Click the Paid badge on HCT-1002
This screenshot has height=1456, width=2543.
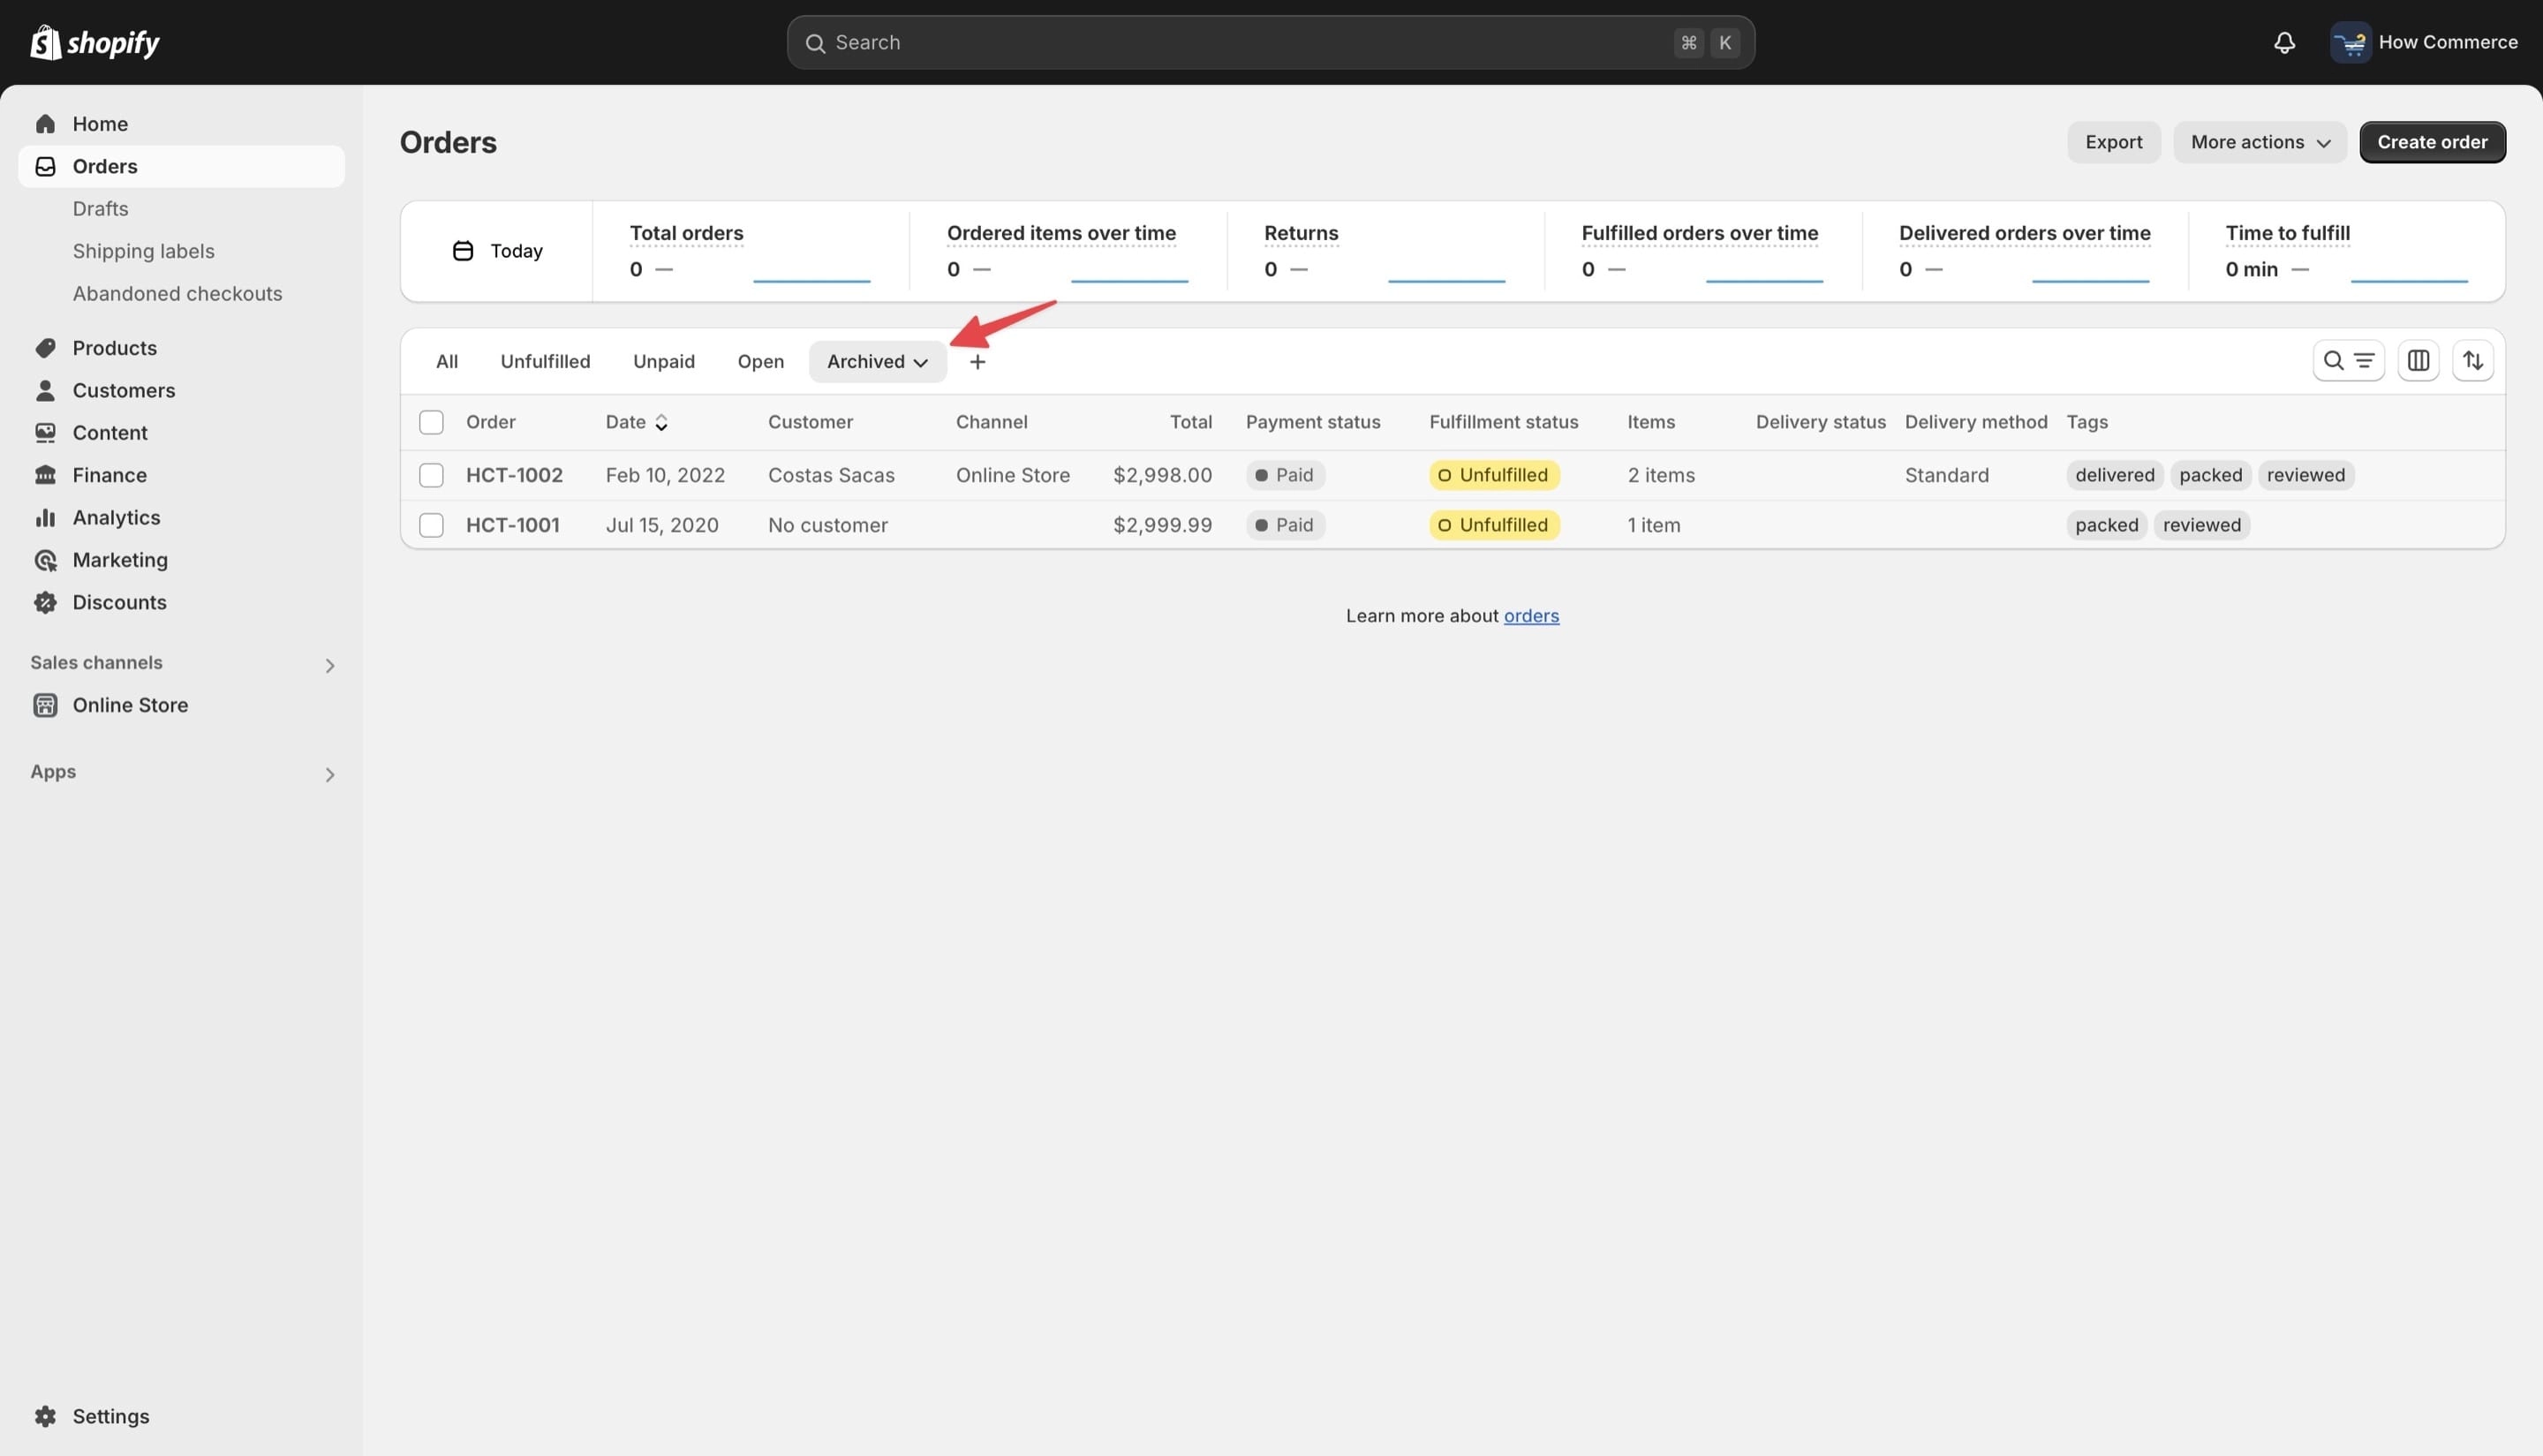[1285, 475]
